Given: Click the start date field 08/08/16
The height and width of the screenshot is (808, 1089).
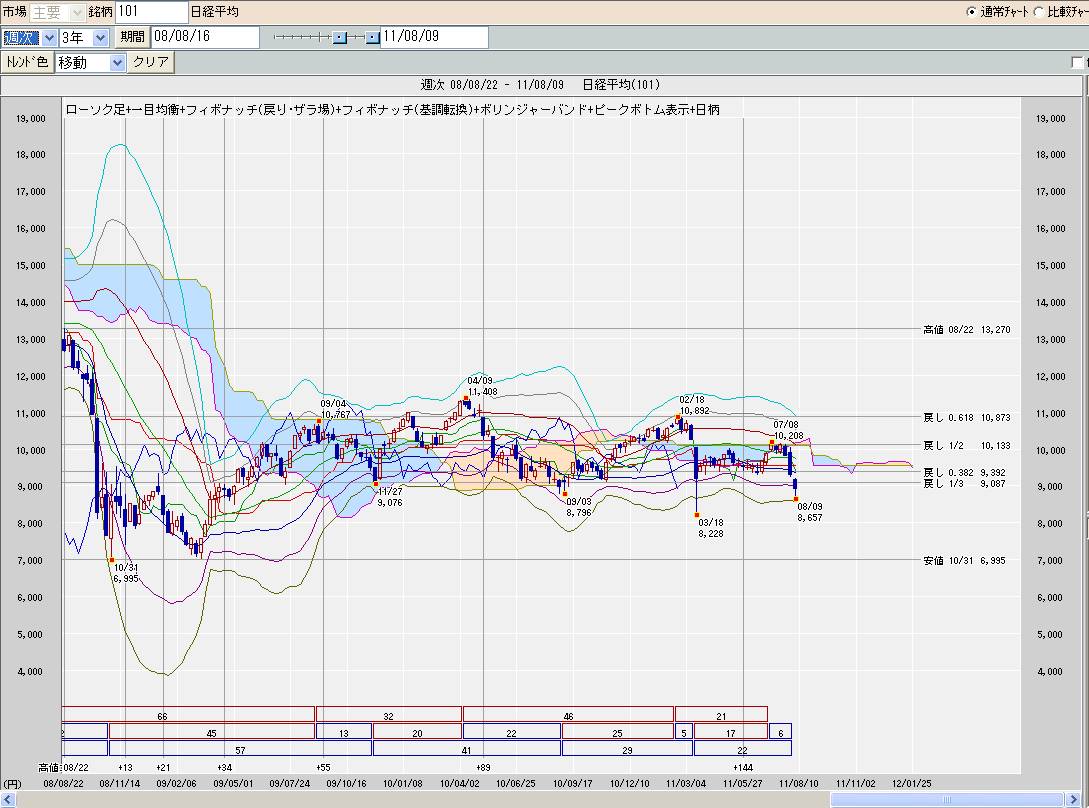Looking at the screenshot, I should pos(206,37).
